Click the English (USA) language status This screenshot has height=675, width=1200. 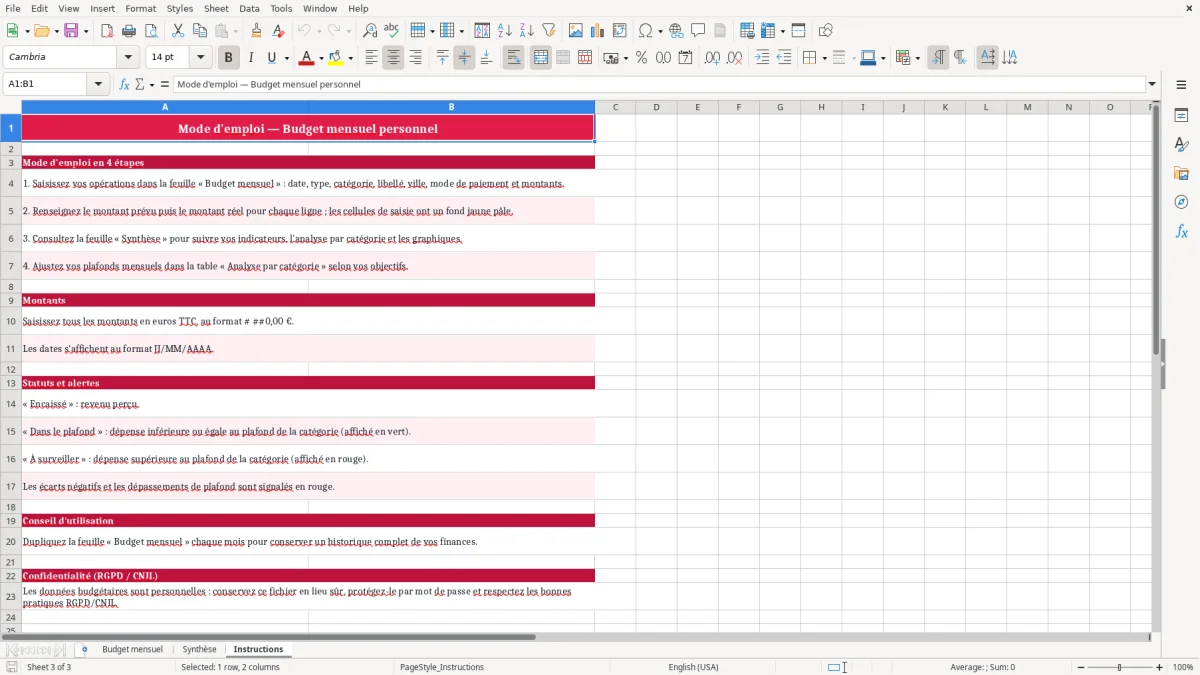point(693,667)
